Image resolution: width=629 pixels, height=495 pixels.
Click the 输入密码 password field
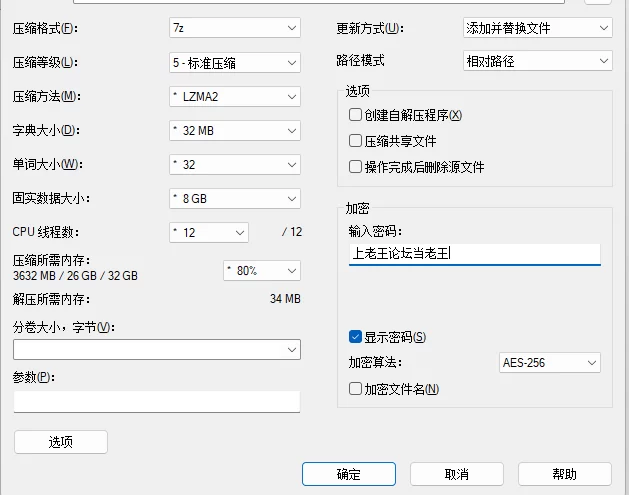(x=474, y=254)
